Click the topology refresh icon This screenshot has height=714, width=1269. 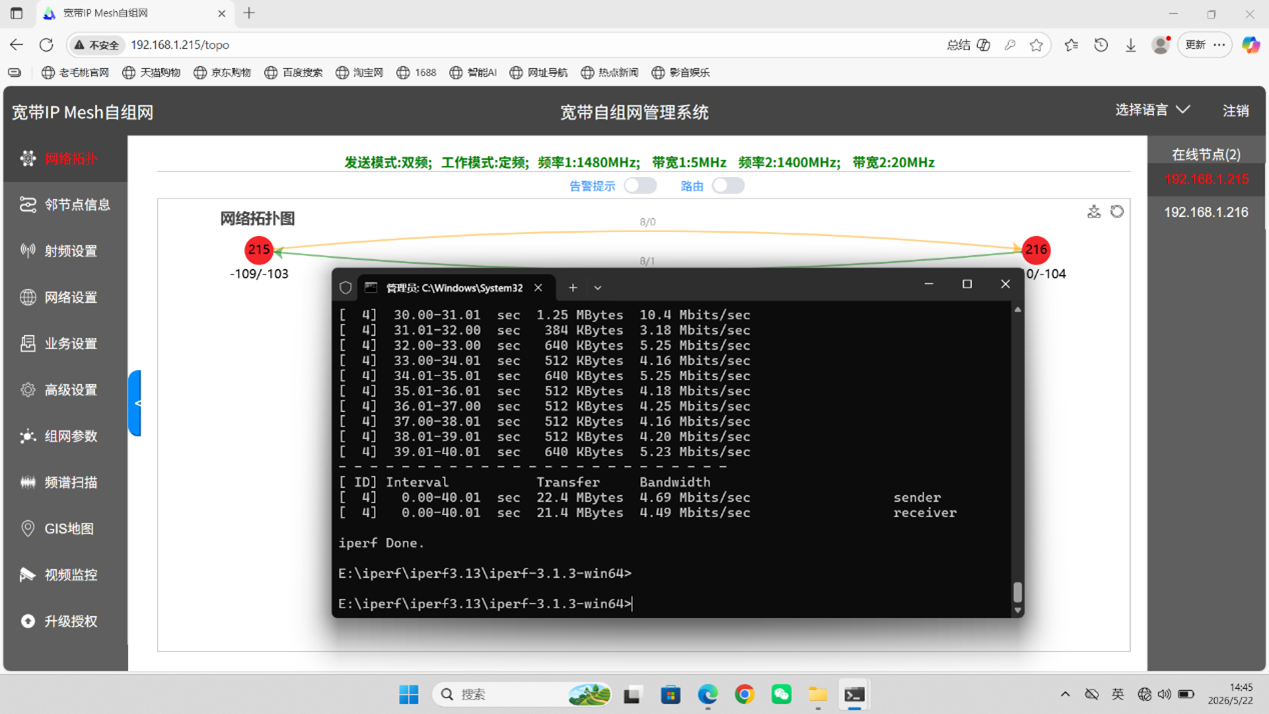1117,212
